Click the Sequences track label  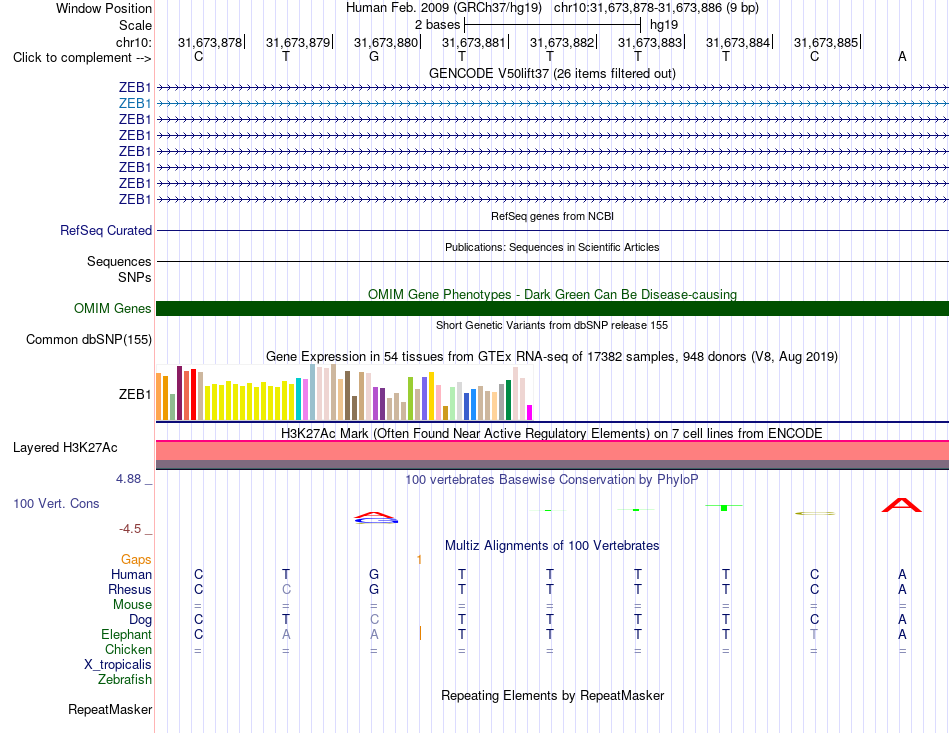tap(119, 262)
